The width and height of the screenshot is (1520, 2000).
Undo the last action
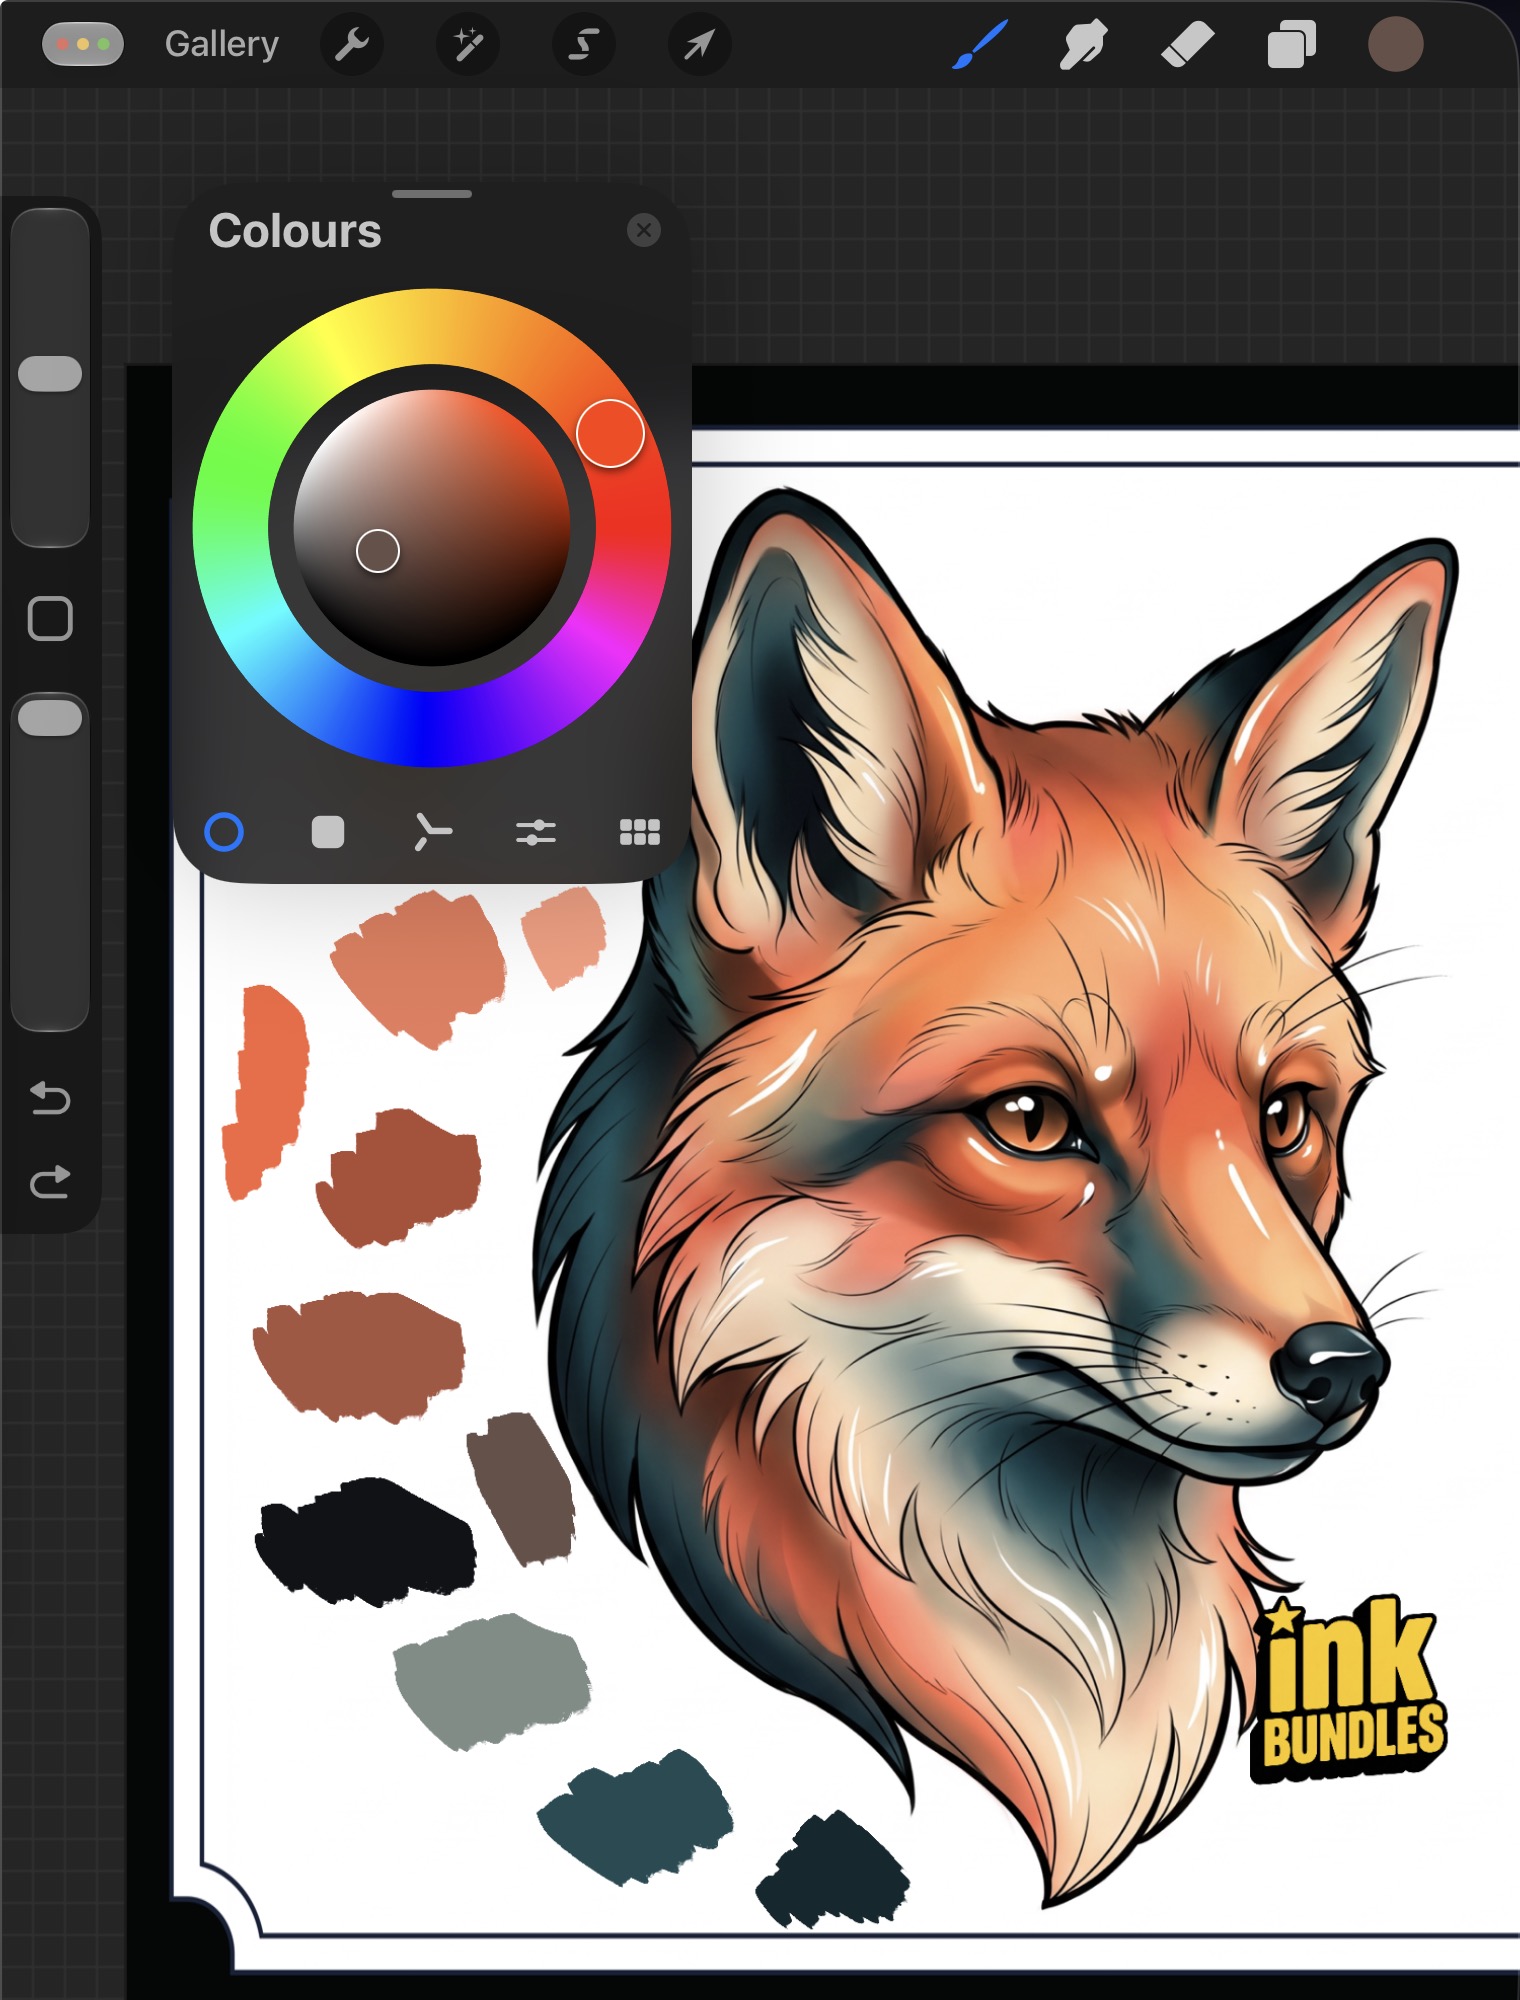(x=50, y=1098)
